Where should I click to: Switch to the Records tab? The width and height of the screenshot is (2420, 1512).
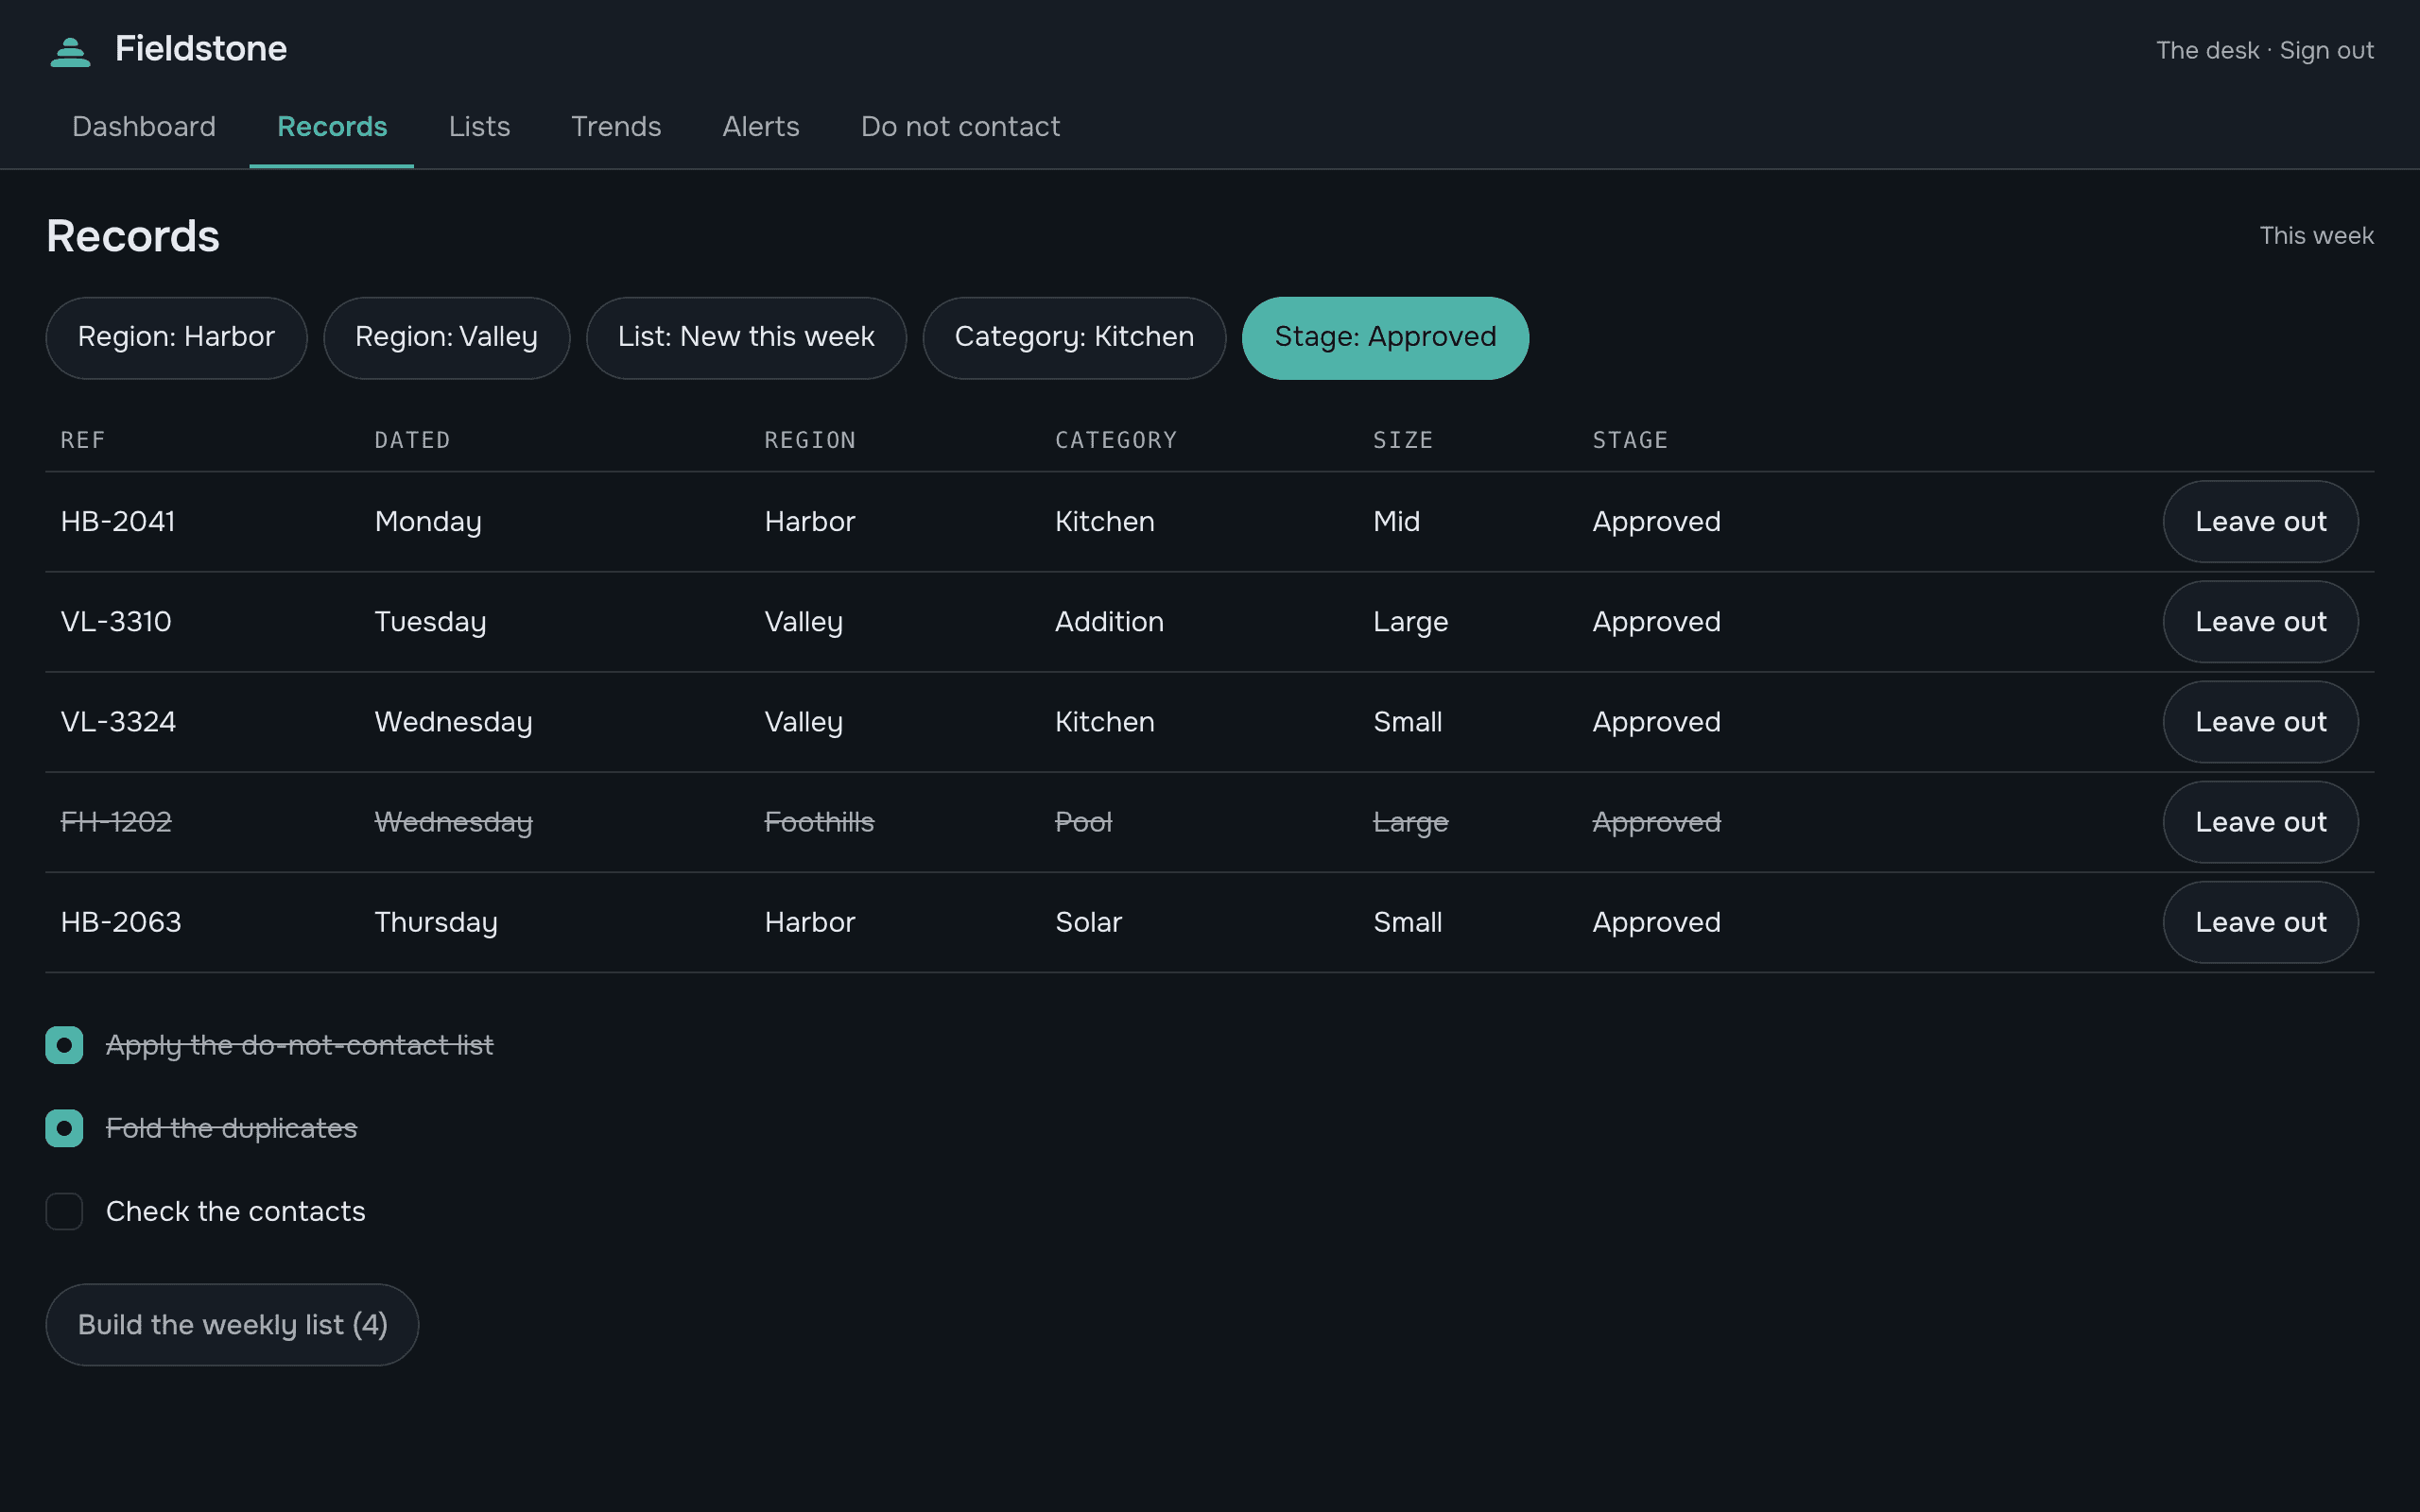pyautogui.click(x=332, y=127)
